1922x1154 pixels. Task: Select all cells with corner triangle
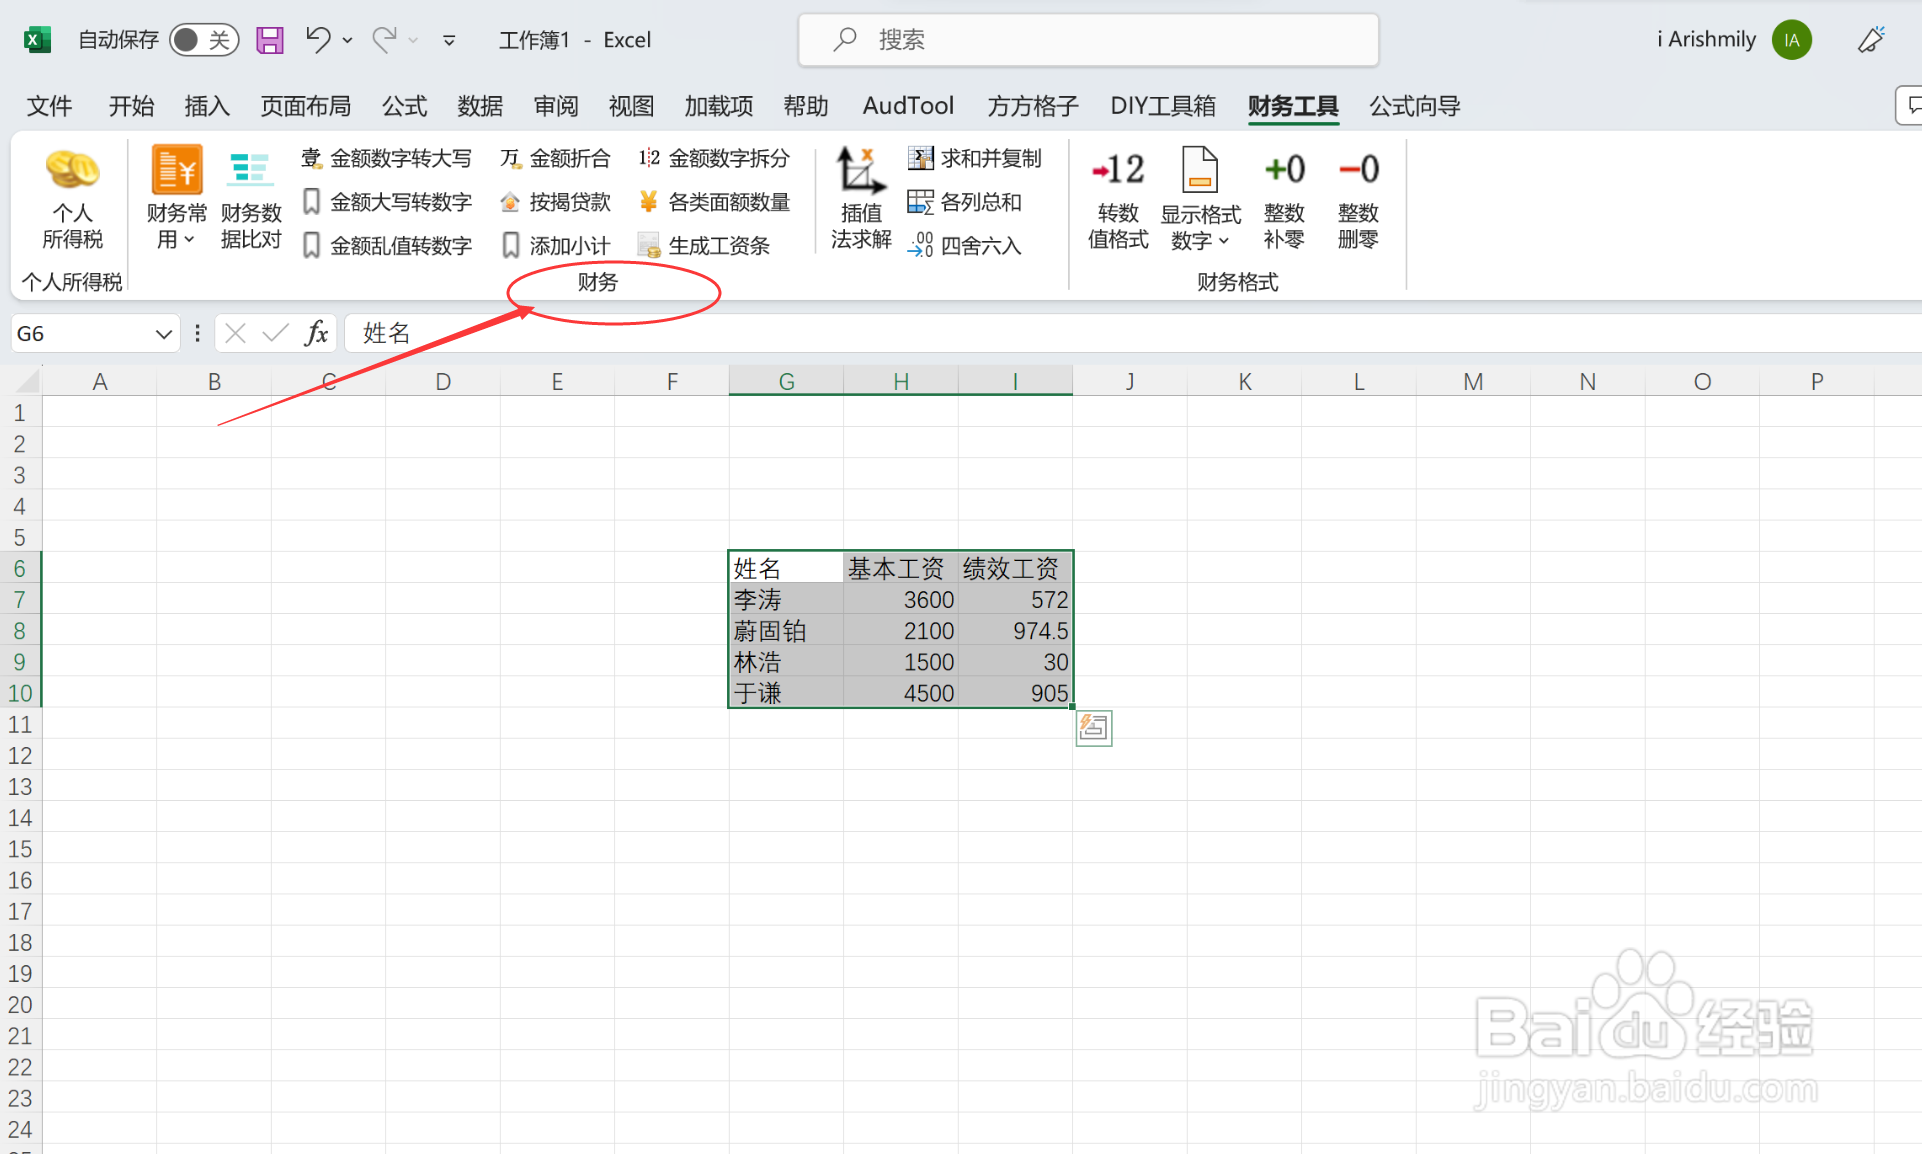[27, 381]
